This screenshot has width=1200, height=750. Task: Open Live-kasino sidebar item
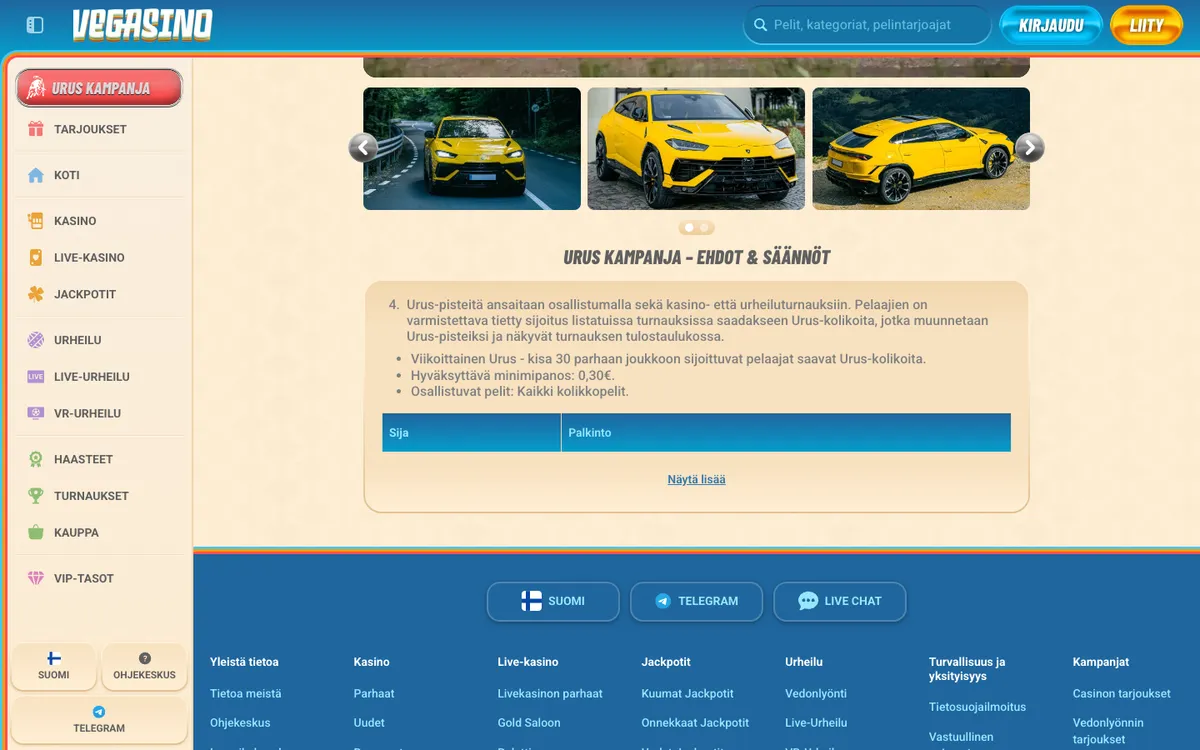coord(99,258)
